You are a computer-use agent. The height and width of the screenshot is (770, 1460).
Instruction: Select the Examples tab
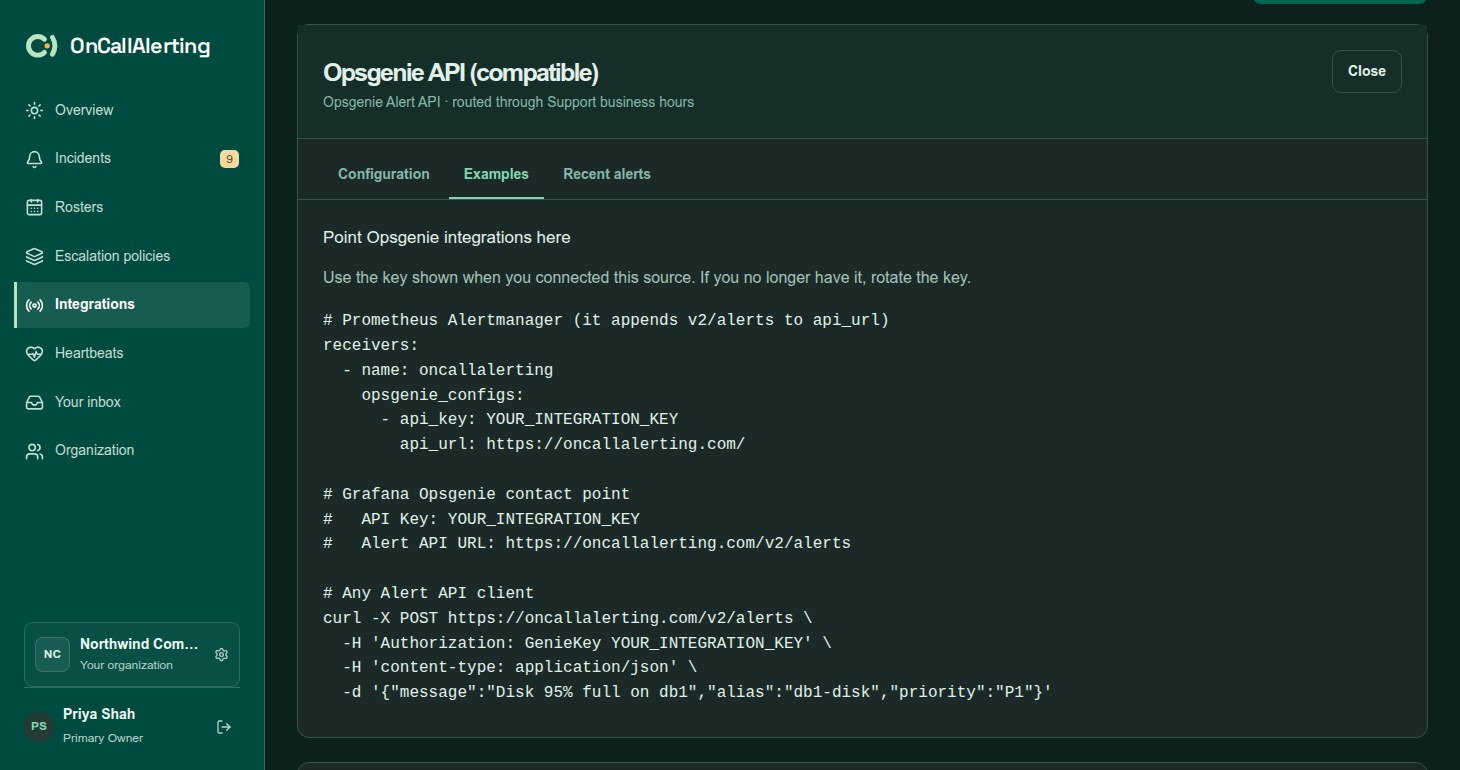(x=496, y=174)
